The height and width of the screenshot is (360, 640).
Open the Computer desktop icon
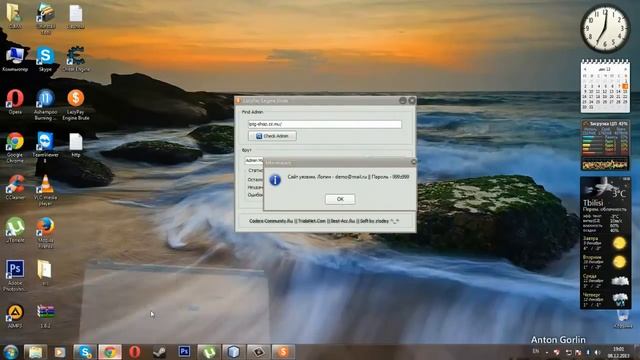(15, 59)
